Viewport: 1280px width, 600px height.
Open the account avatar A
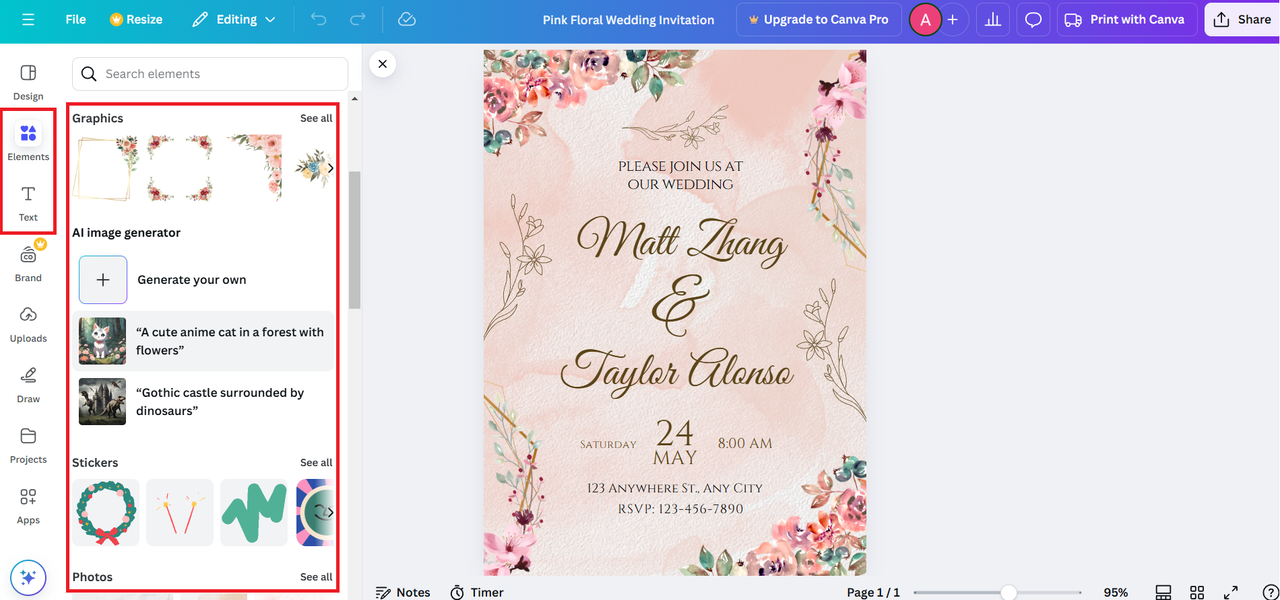click(x=925, y=19)
